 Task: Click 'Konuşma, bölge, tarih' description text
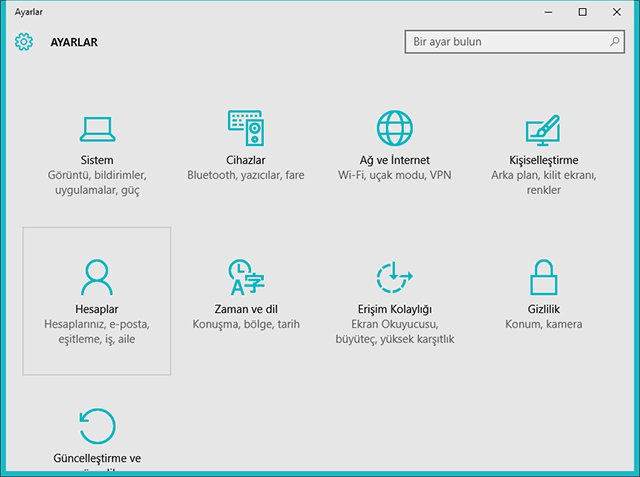246,324
